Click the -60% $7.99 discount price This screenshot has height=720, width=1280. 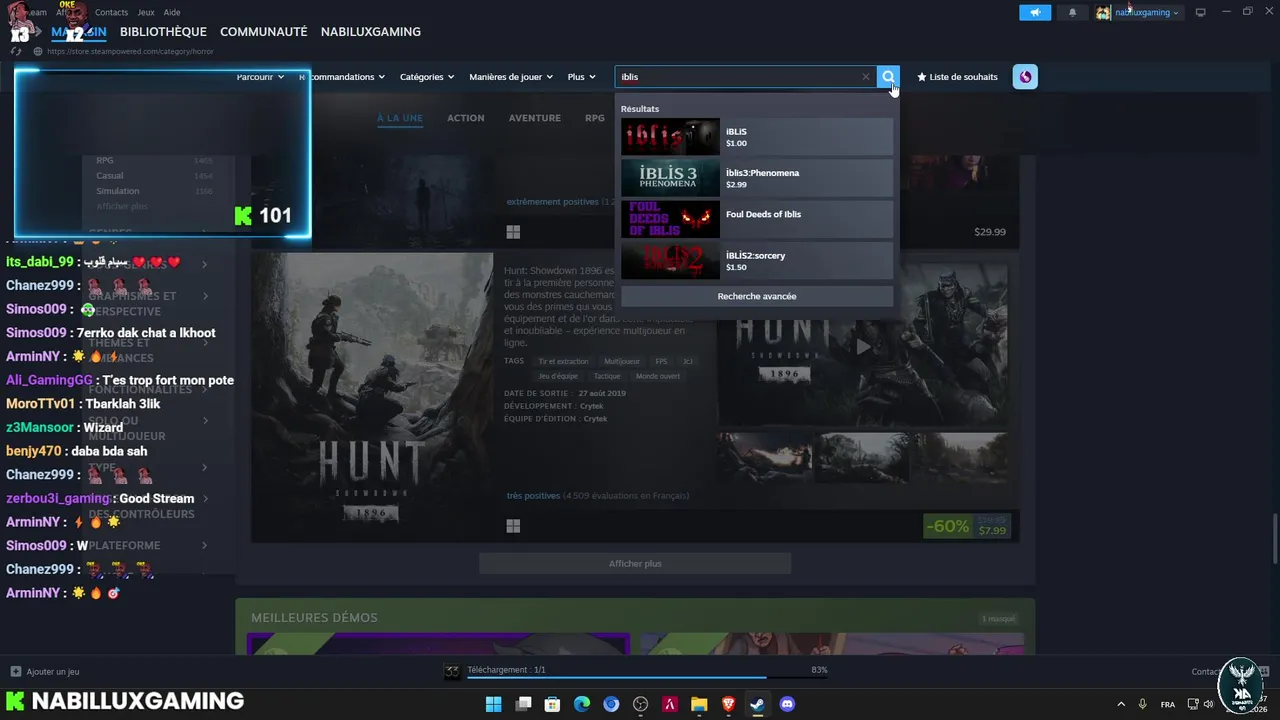click(967, 526)
